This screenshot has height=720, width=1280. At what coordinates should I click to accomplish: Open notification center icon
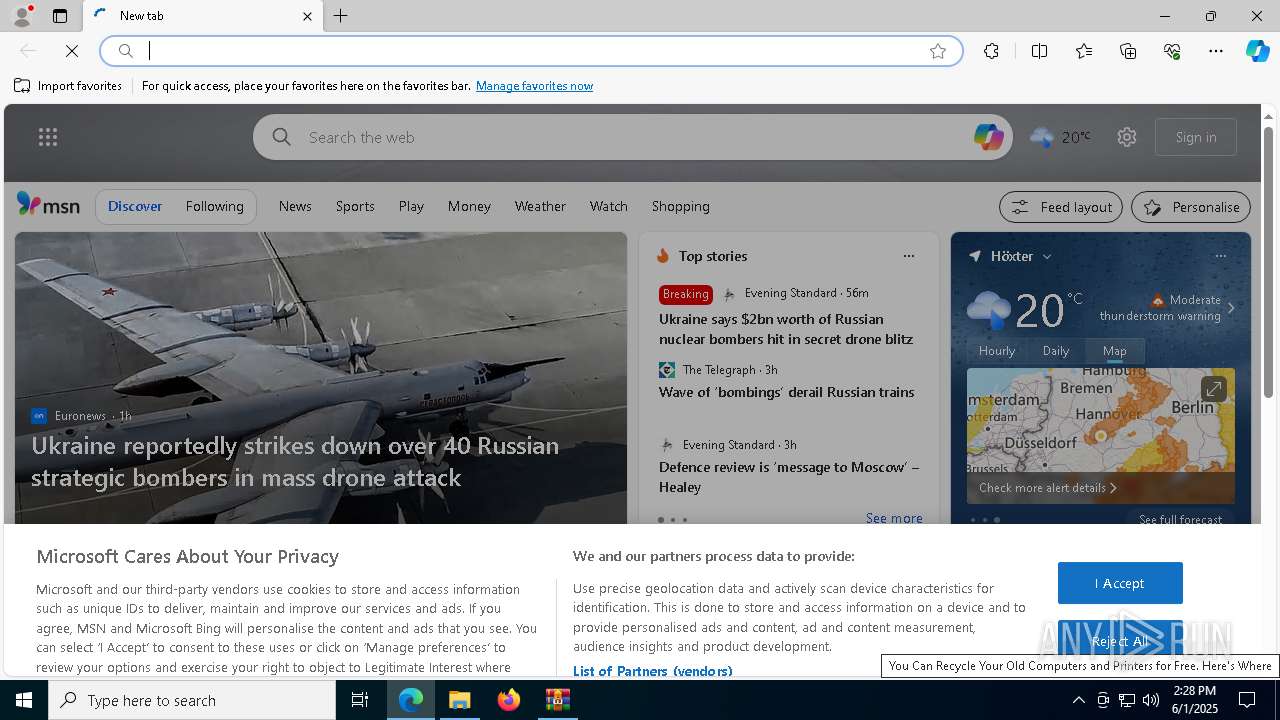pos(1247,700)
